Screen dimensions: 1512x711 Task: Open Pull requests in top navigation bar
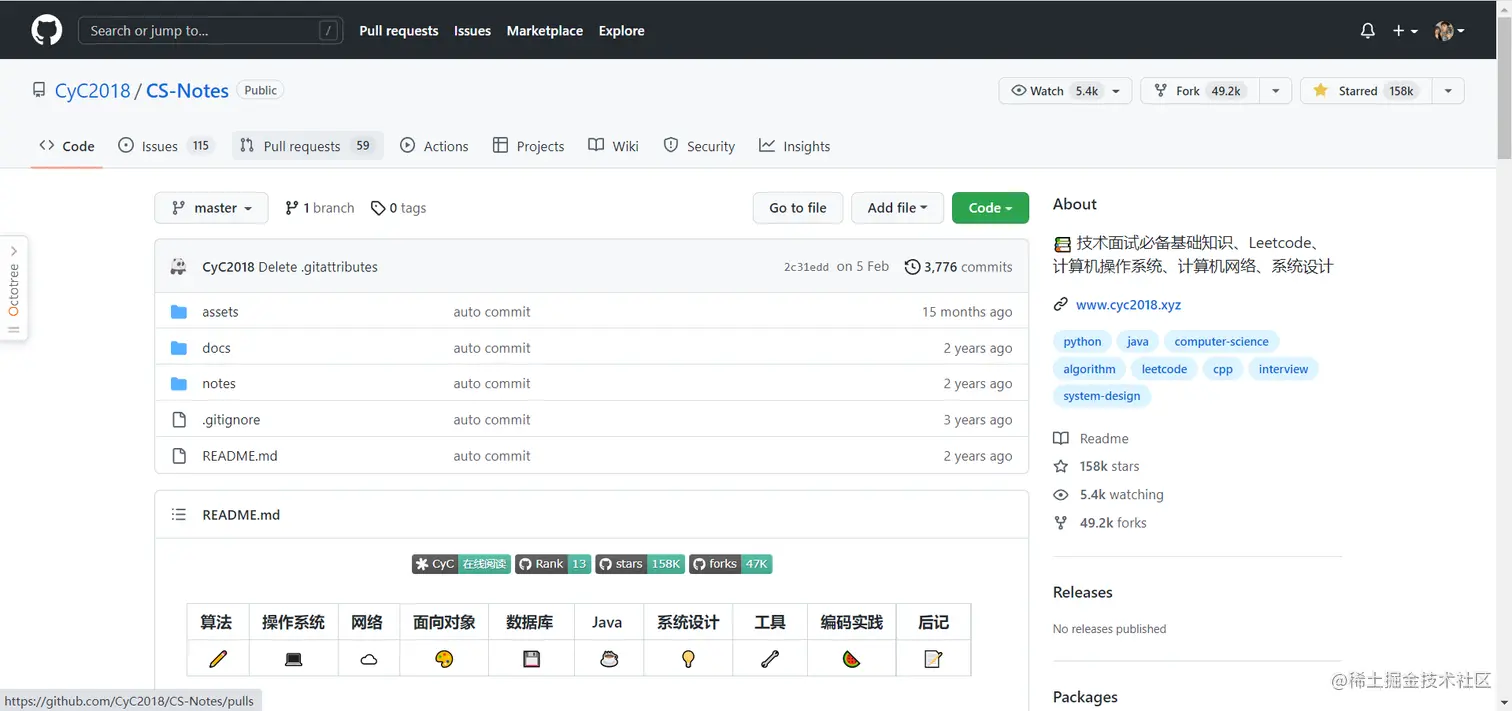coord(399,31)
